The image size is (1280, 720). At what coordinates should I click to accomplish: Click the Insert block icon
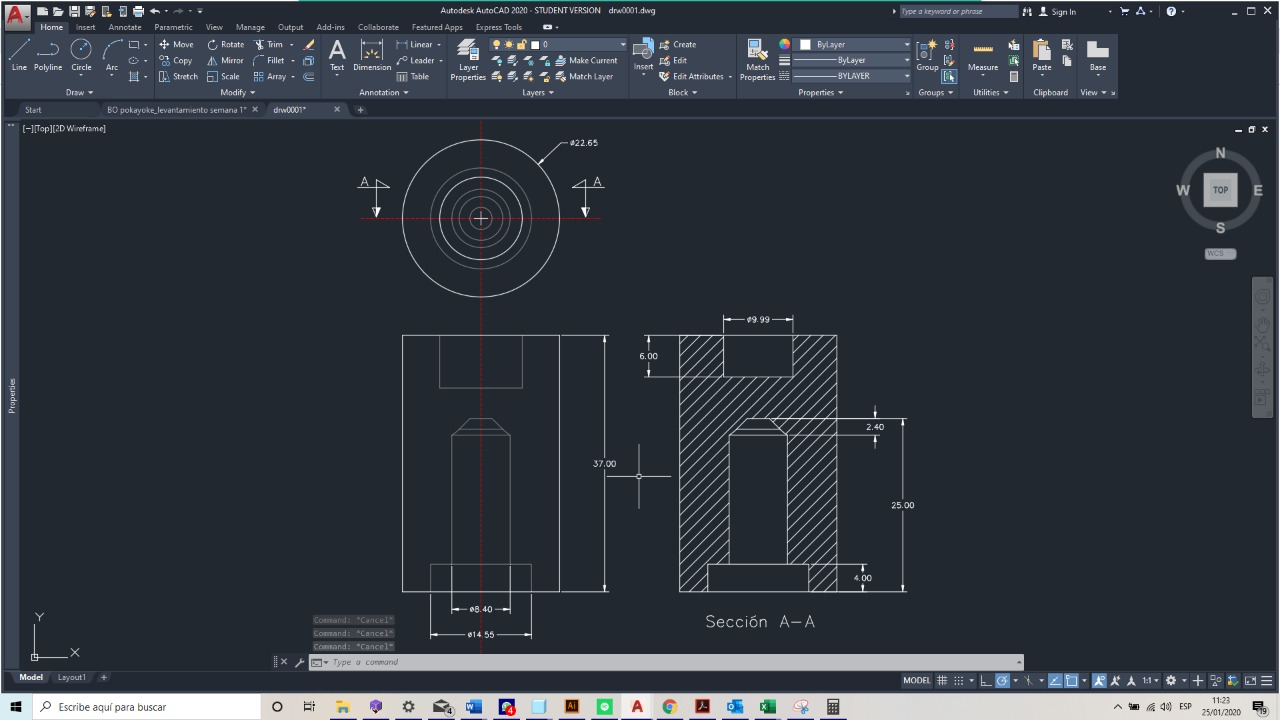[x=643, y=55]
